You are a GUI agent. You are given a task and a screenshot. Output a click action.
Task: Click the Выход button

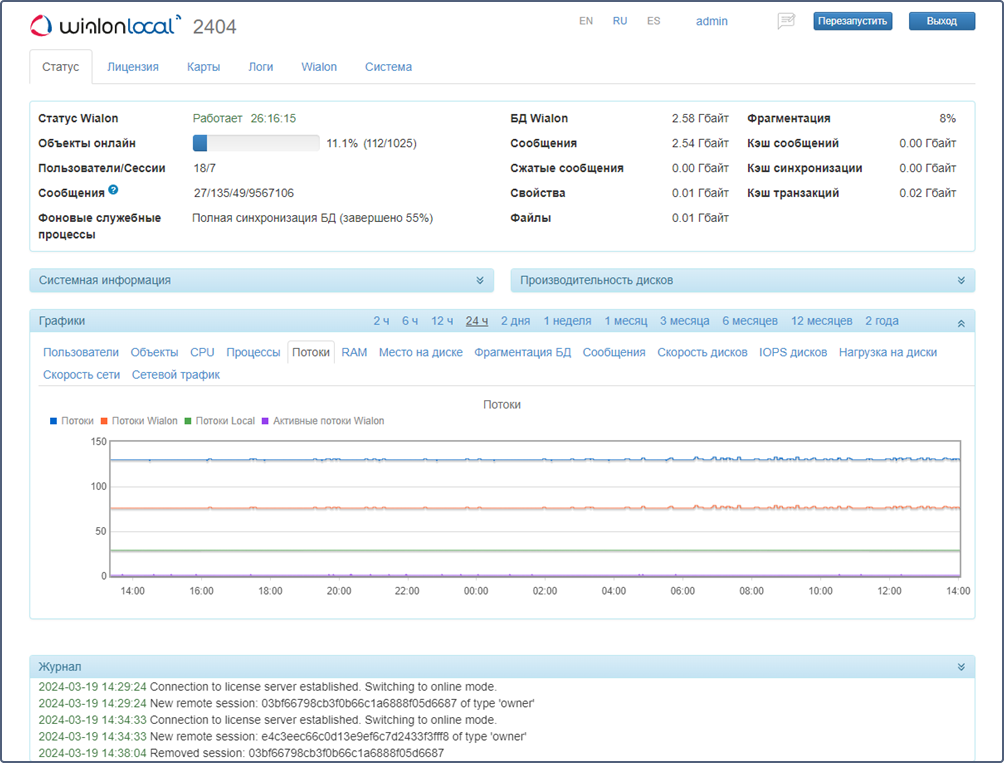coord(941,21)
